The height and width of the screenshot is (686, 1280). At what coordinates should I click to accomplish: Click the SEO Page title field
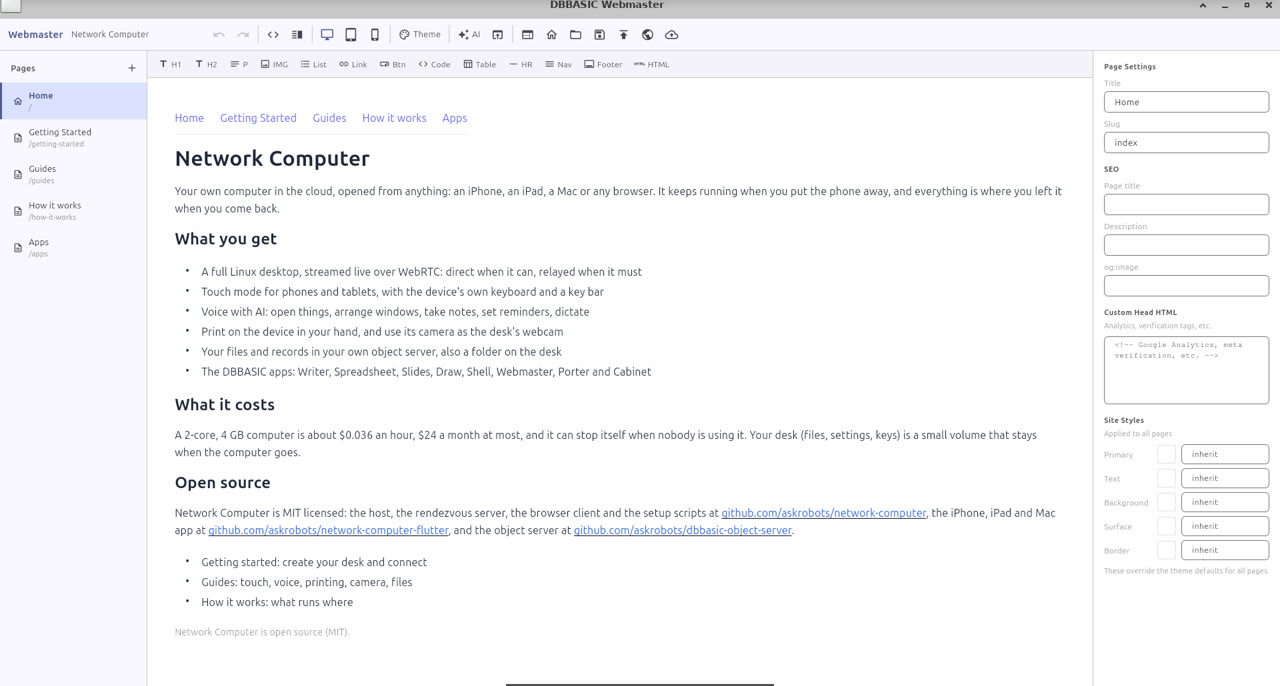[x=1186, y=204]
